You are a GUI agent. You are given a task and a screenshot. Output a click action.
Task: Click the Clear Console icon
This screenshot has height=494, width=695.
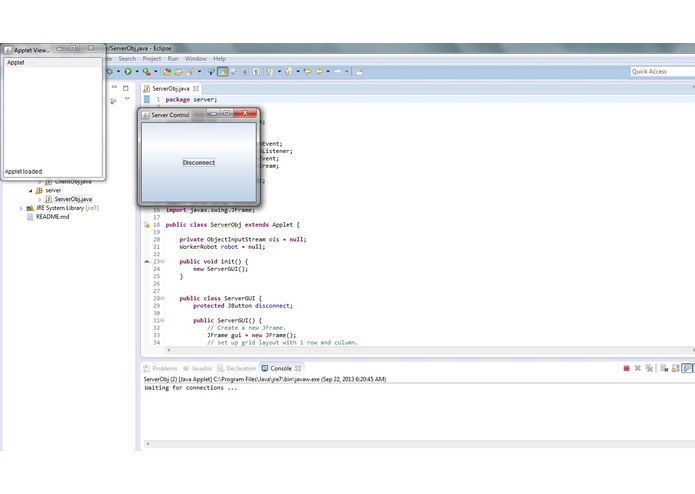pos(664,368)
